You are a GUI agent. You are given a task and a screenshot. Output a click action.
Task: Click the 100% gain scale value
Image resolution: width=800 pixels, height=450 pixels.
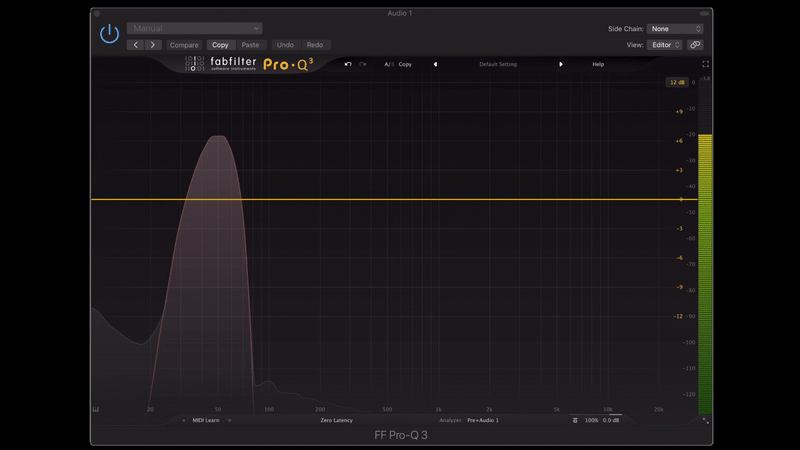591,420
